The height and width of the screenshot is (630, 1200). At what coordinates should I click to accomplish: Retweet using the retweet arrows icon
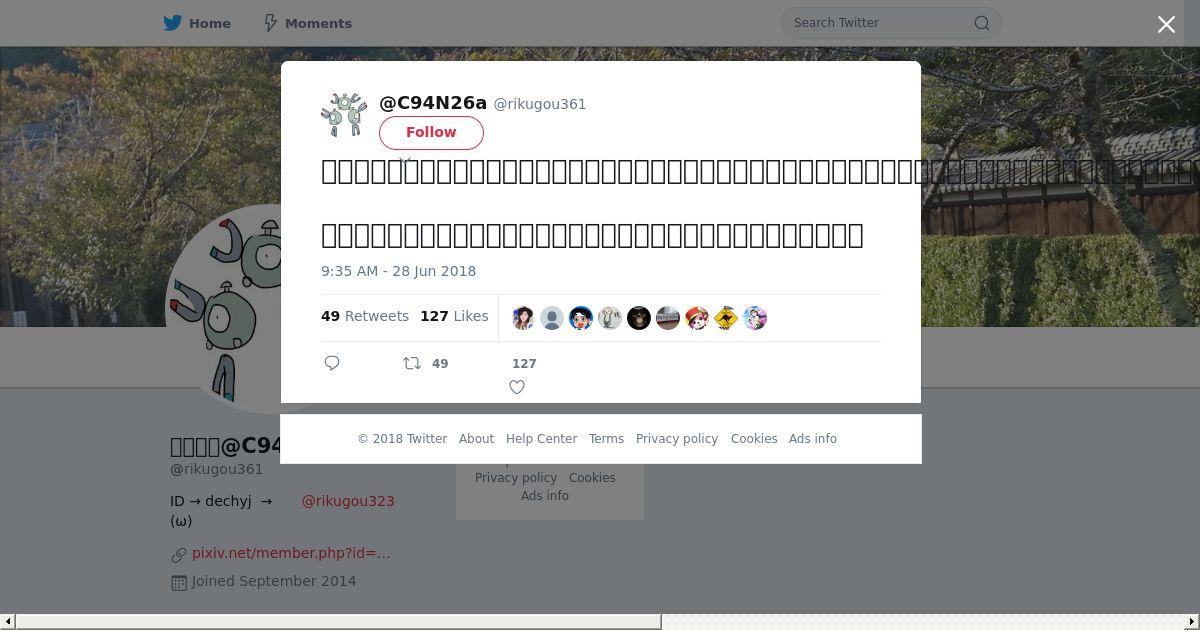(x=411, y=364)
